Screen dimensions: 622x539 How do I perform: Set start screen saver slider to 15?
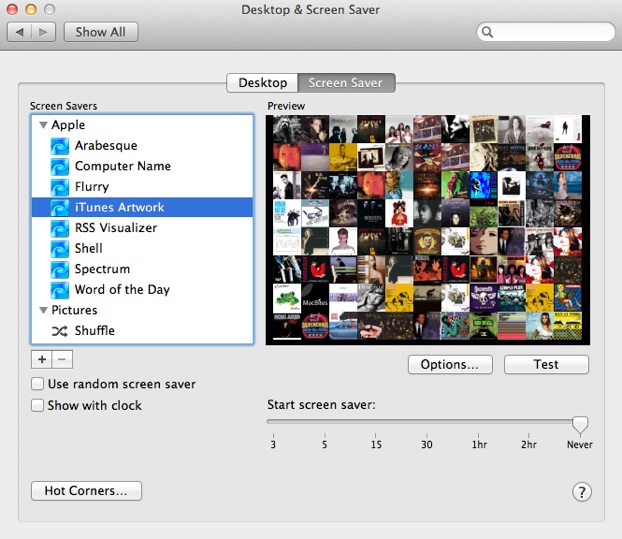click(376, 424)
